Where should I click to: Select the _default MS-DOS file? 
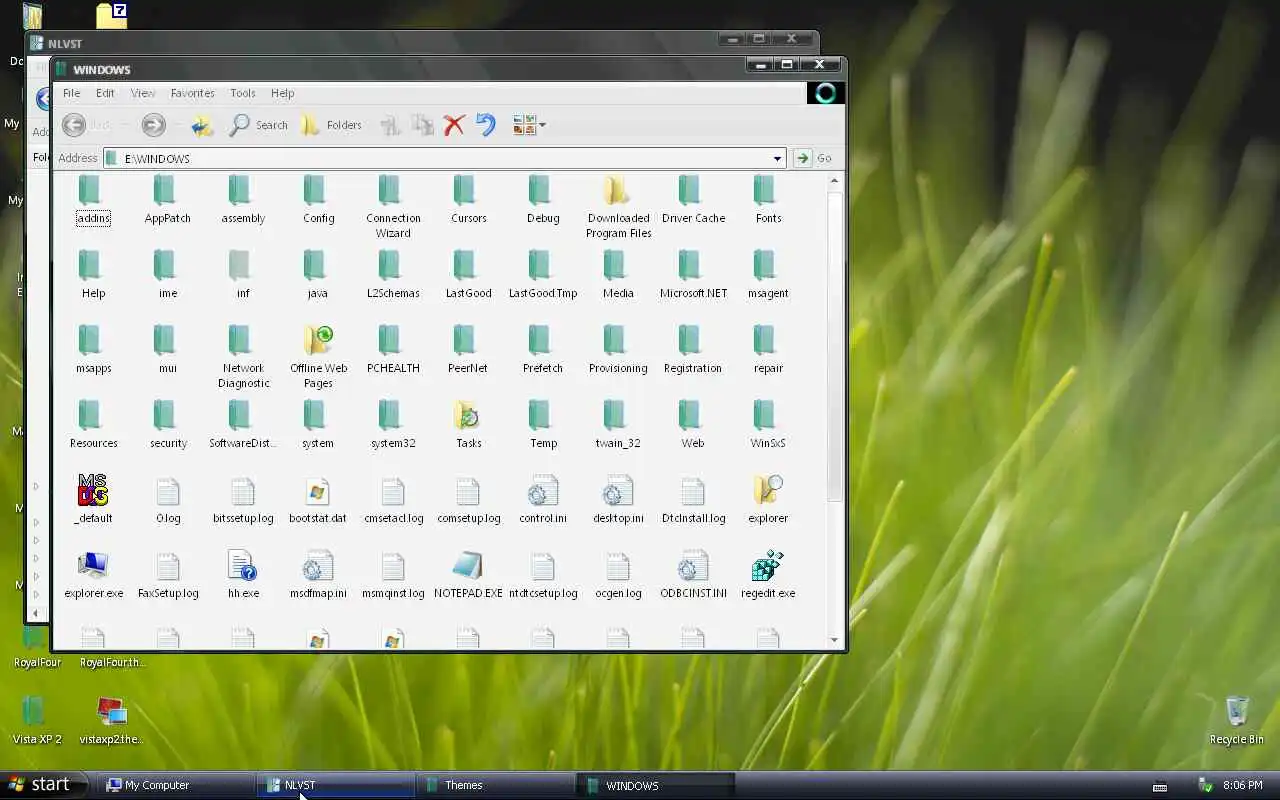click(x=93, y=500)
